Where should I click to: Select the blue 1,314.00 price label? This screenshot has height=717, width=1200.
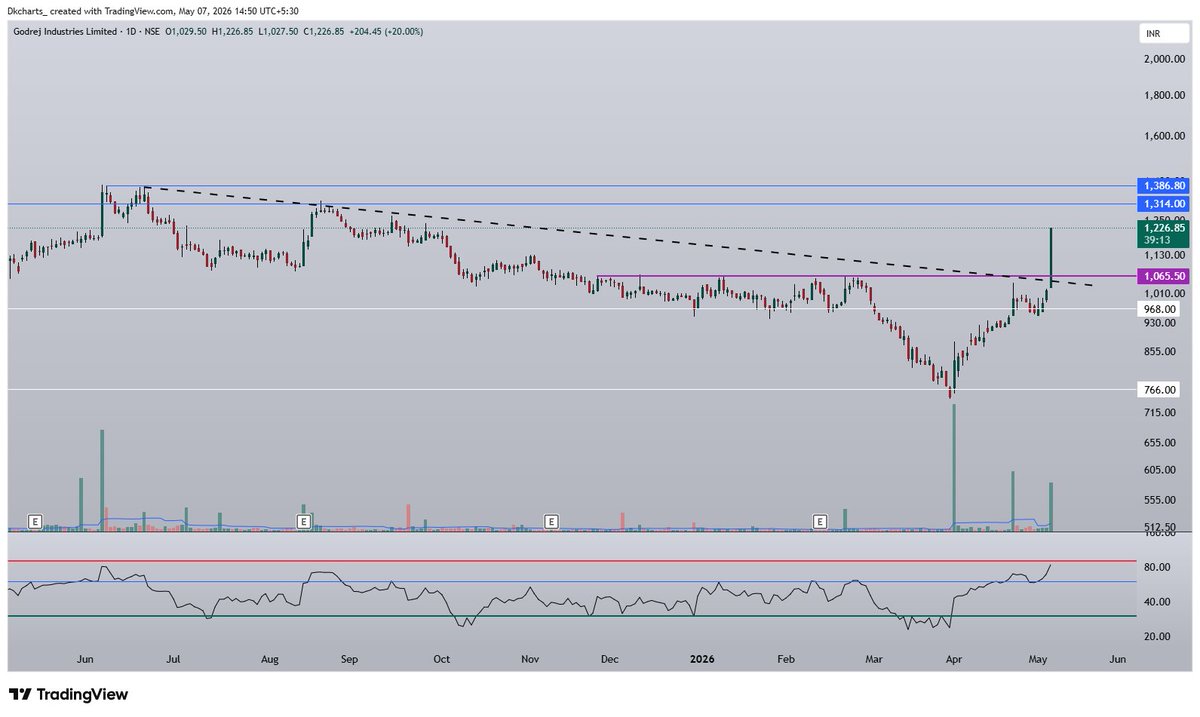coord(1163,203)
